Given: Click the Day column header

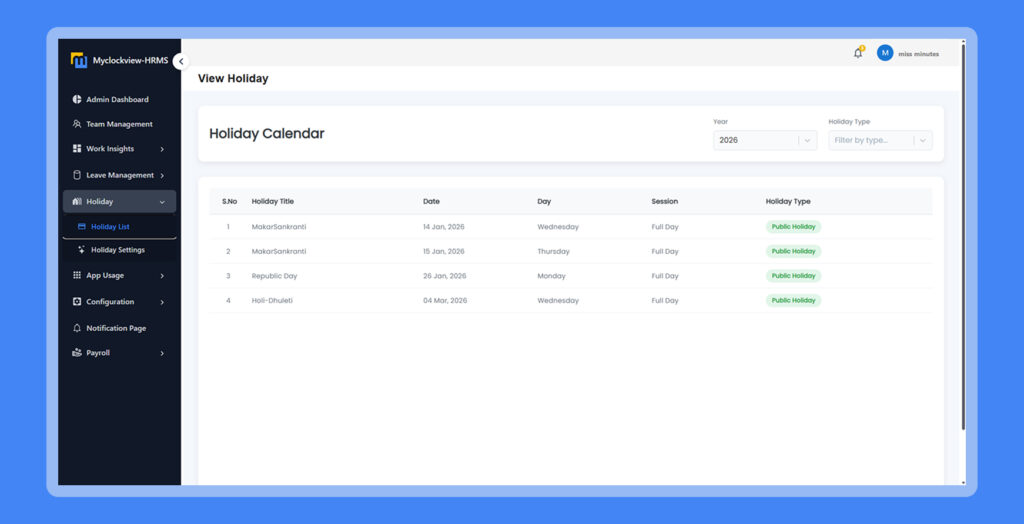Looking at the screenshot, I should [544, 201].
